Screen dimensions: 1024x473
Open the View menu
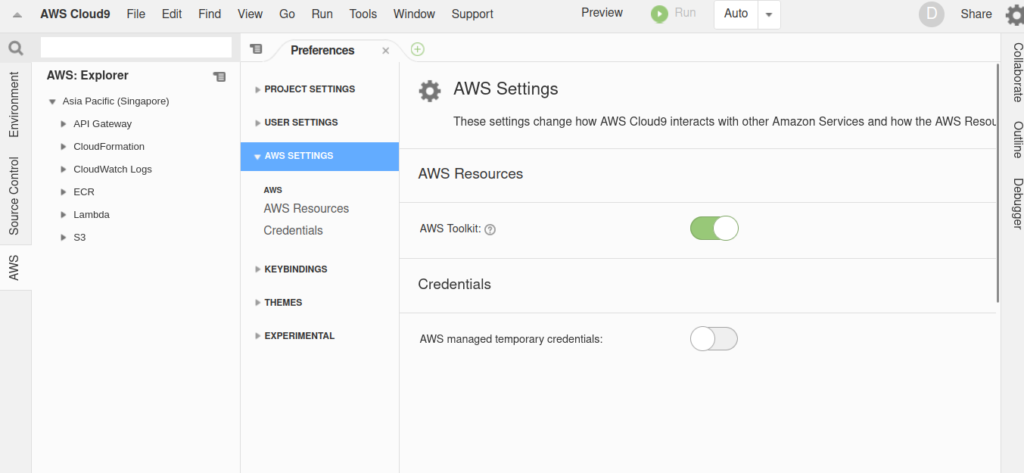click(x=250, y=14)
